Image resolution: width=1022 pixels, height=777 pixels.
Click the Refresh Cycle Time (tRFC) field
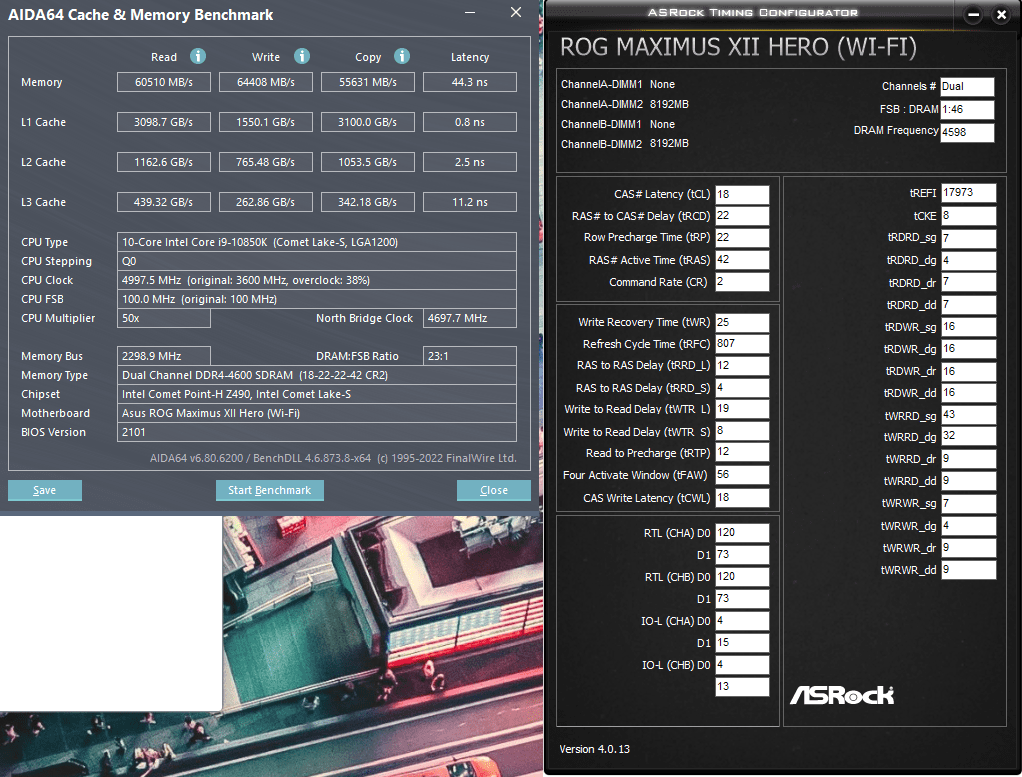(x=742, y=344)
